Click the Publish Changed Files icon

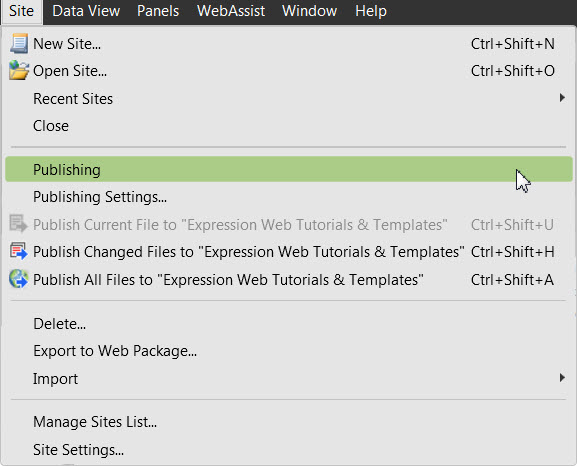(x=18, y=251)
